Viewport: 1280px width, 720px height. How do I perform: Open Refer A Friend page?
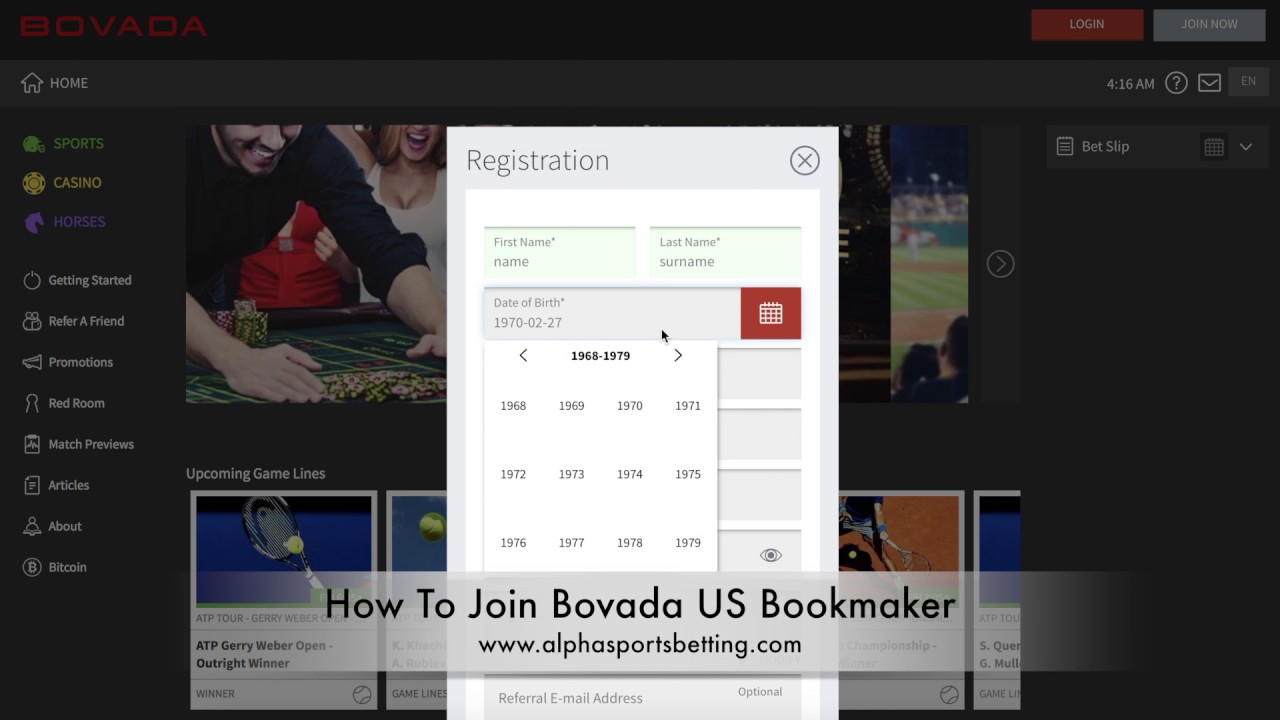pyautogui.click(x=74, y=321)
